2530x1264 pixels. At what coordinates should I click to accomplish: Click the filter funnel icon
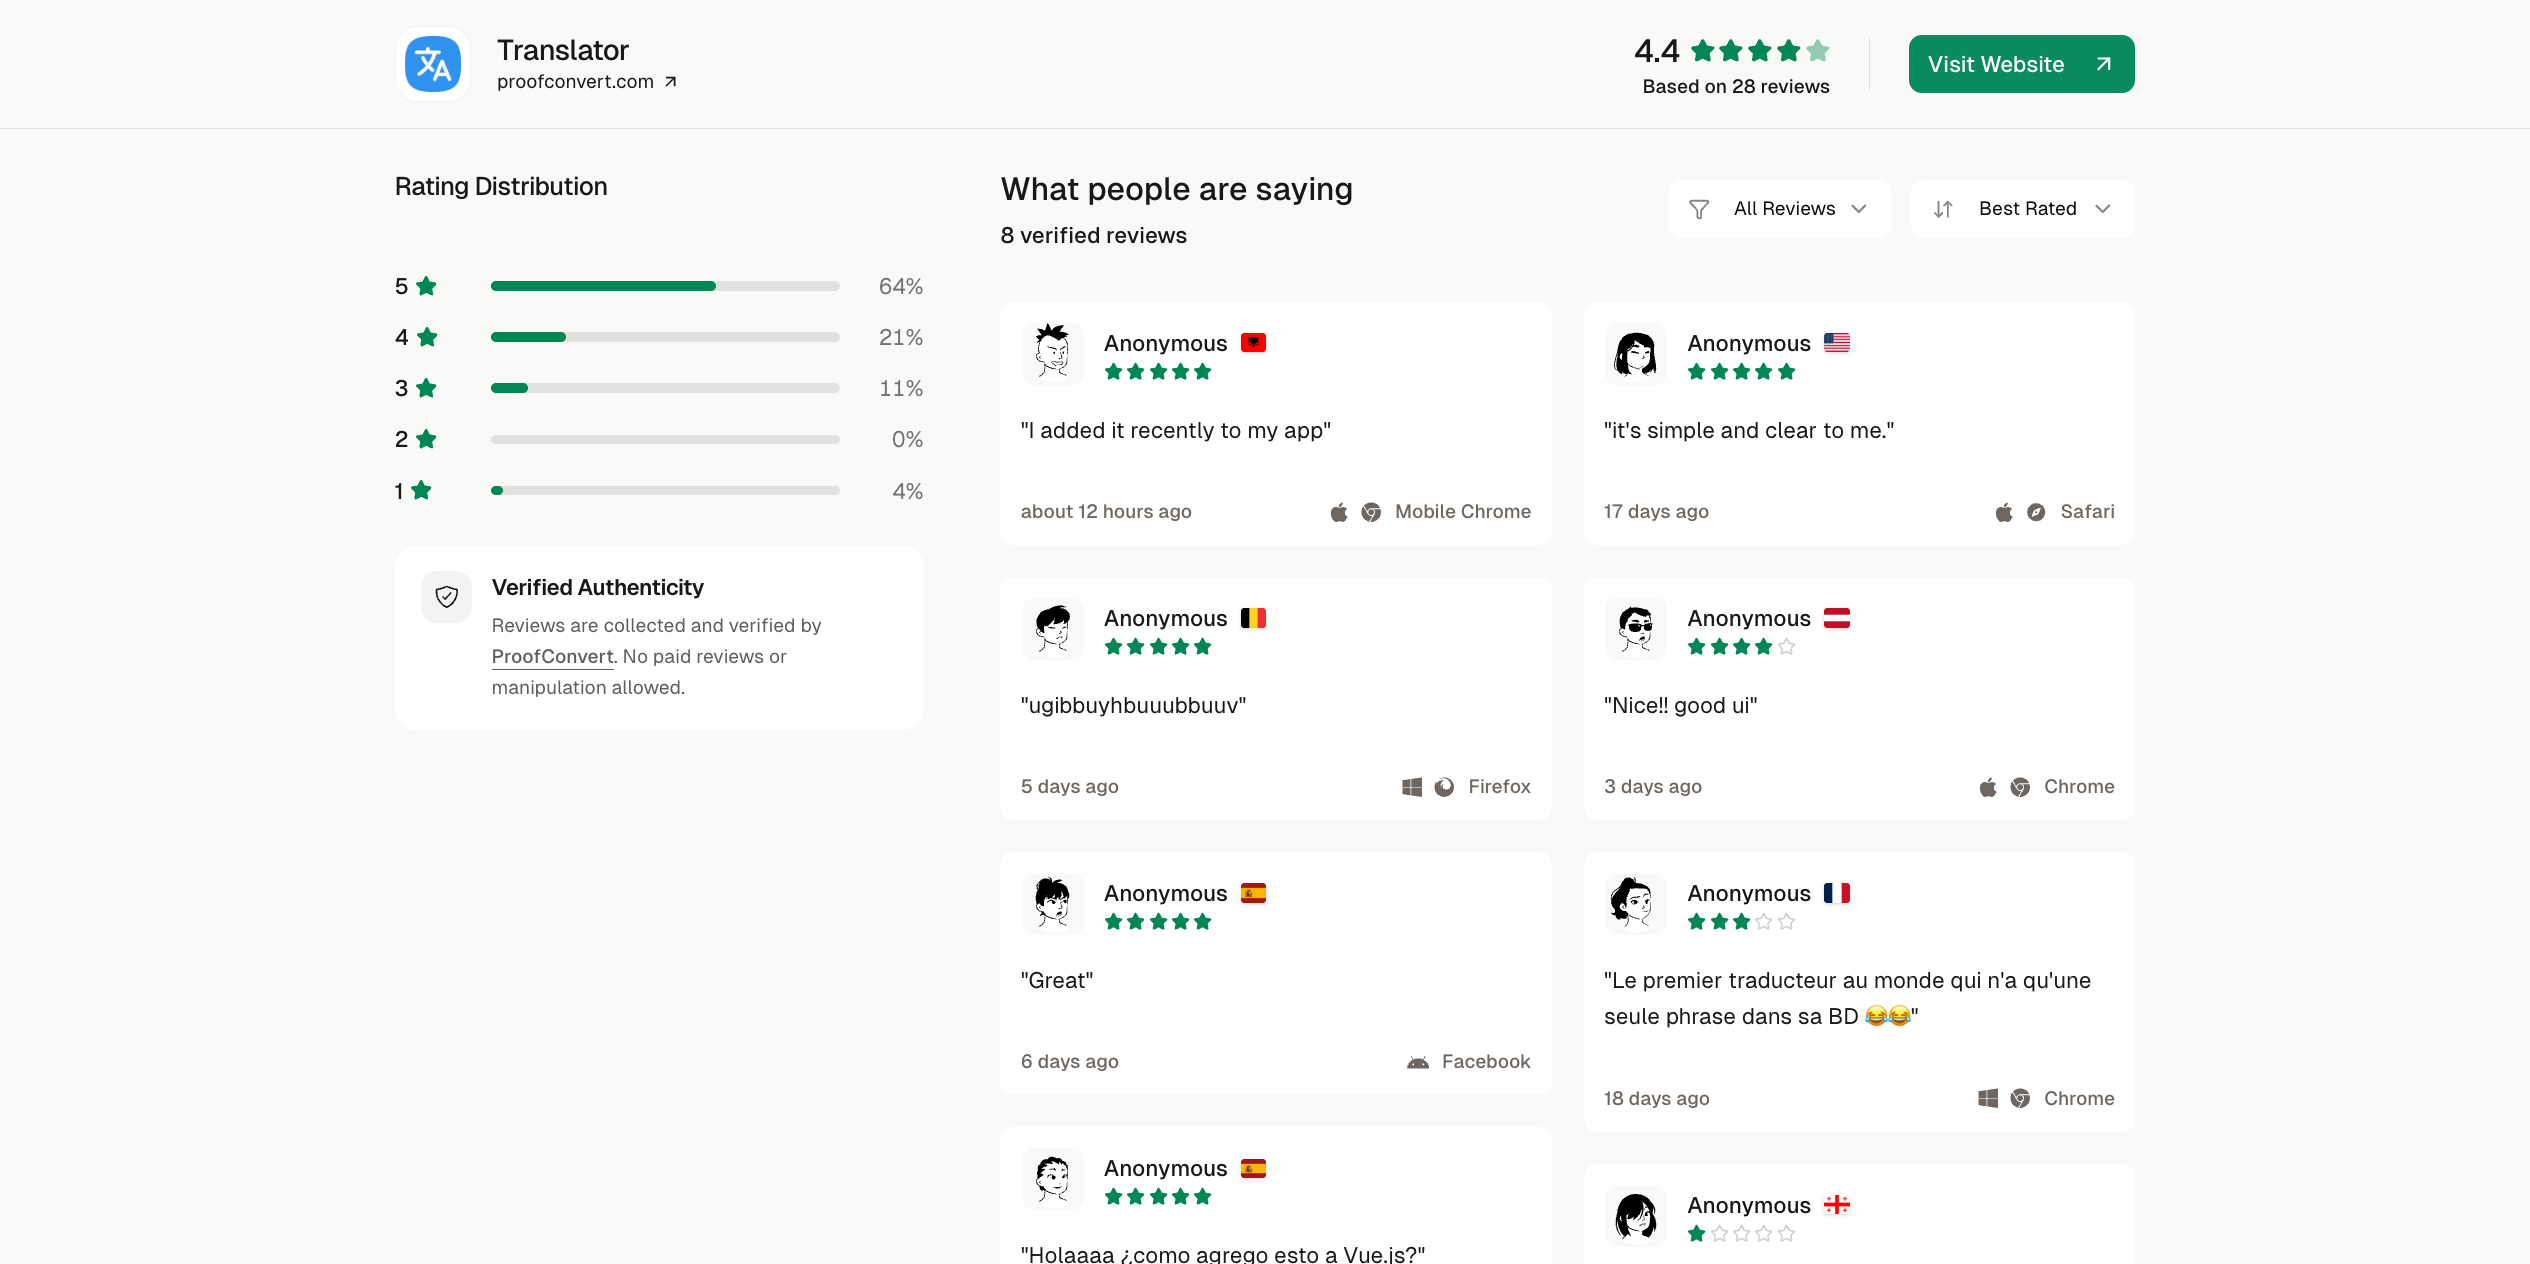pyautogui.click(x=1700, y=208)
